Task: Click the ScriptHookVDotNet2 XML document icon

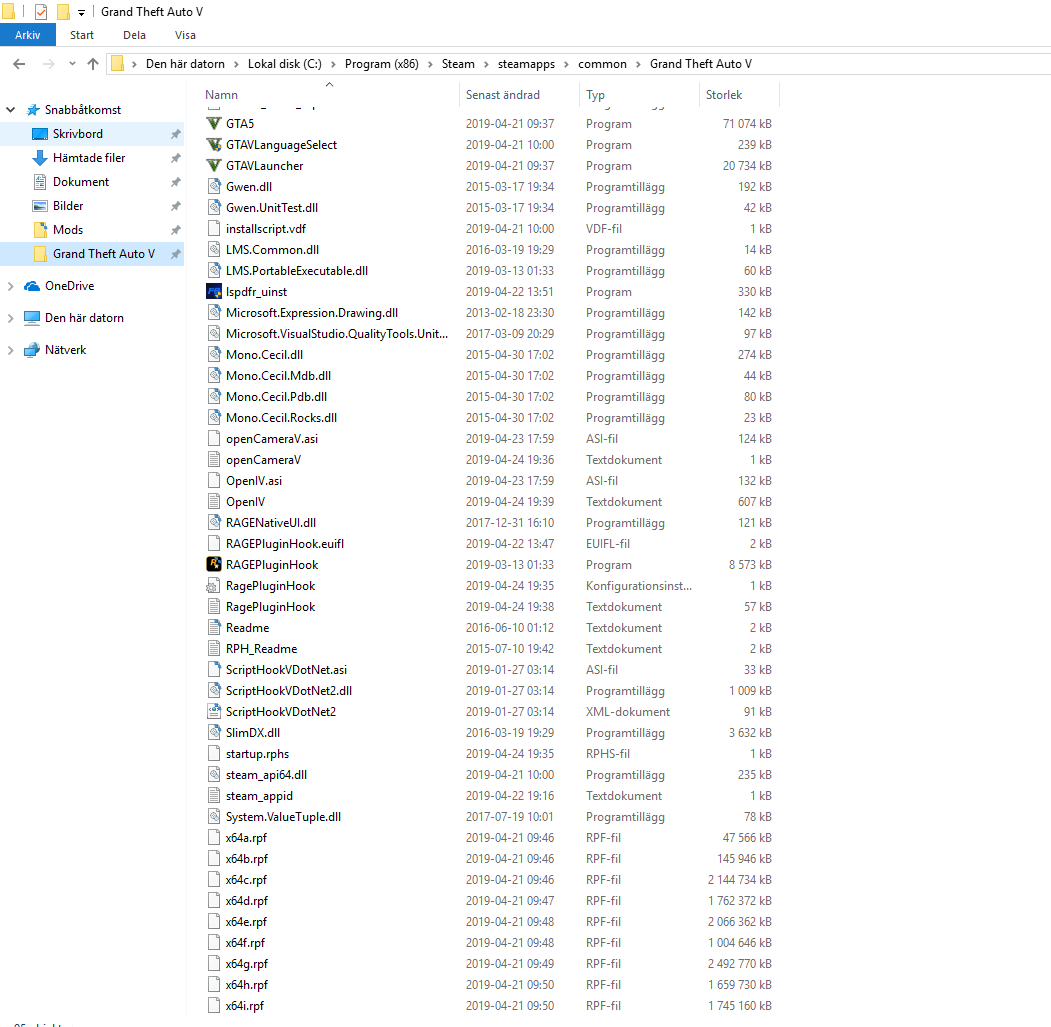Action: 214,711
